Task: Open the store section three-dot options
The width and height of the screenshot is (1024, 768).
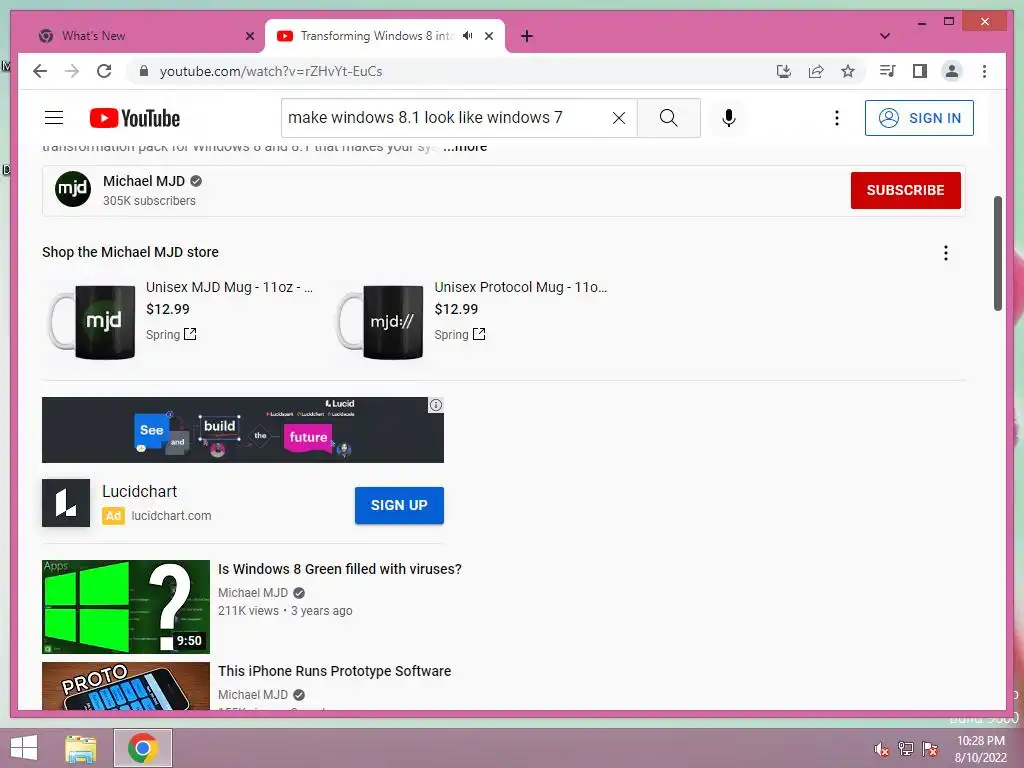Action: 946,253
